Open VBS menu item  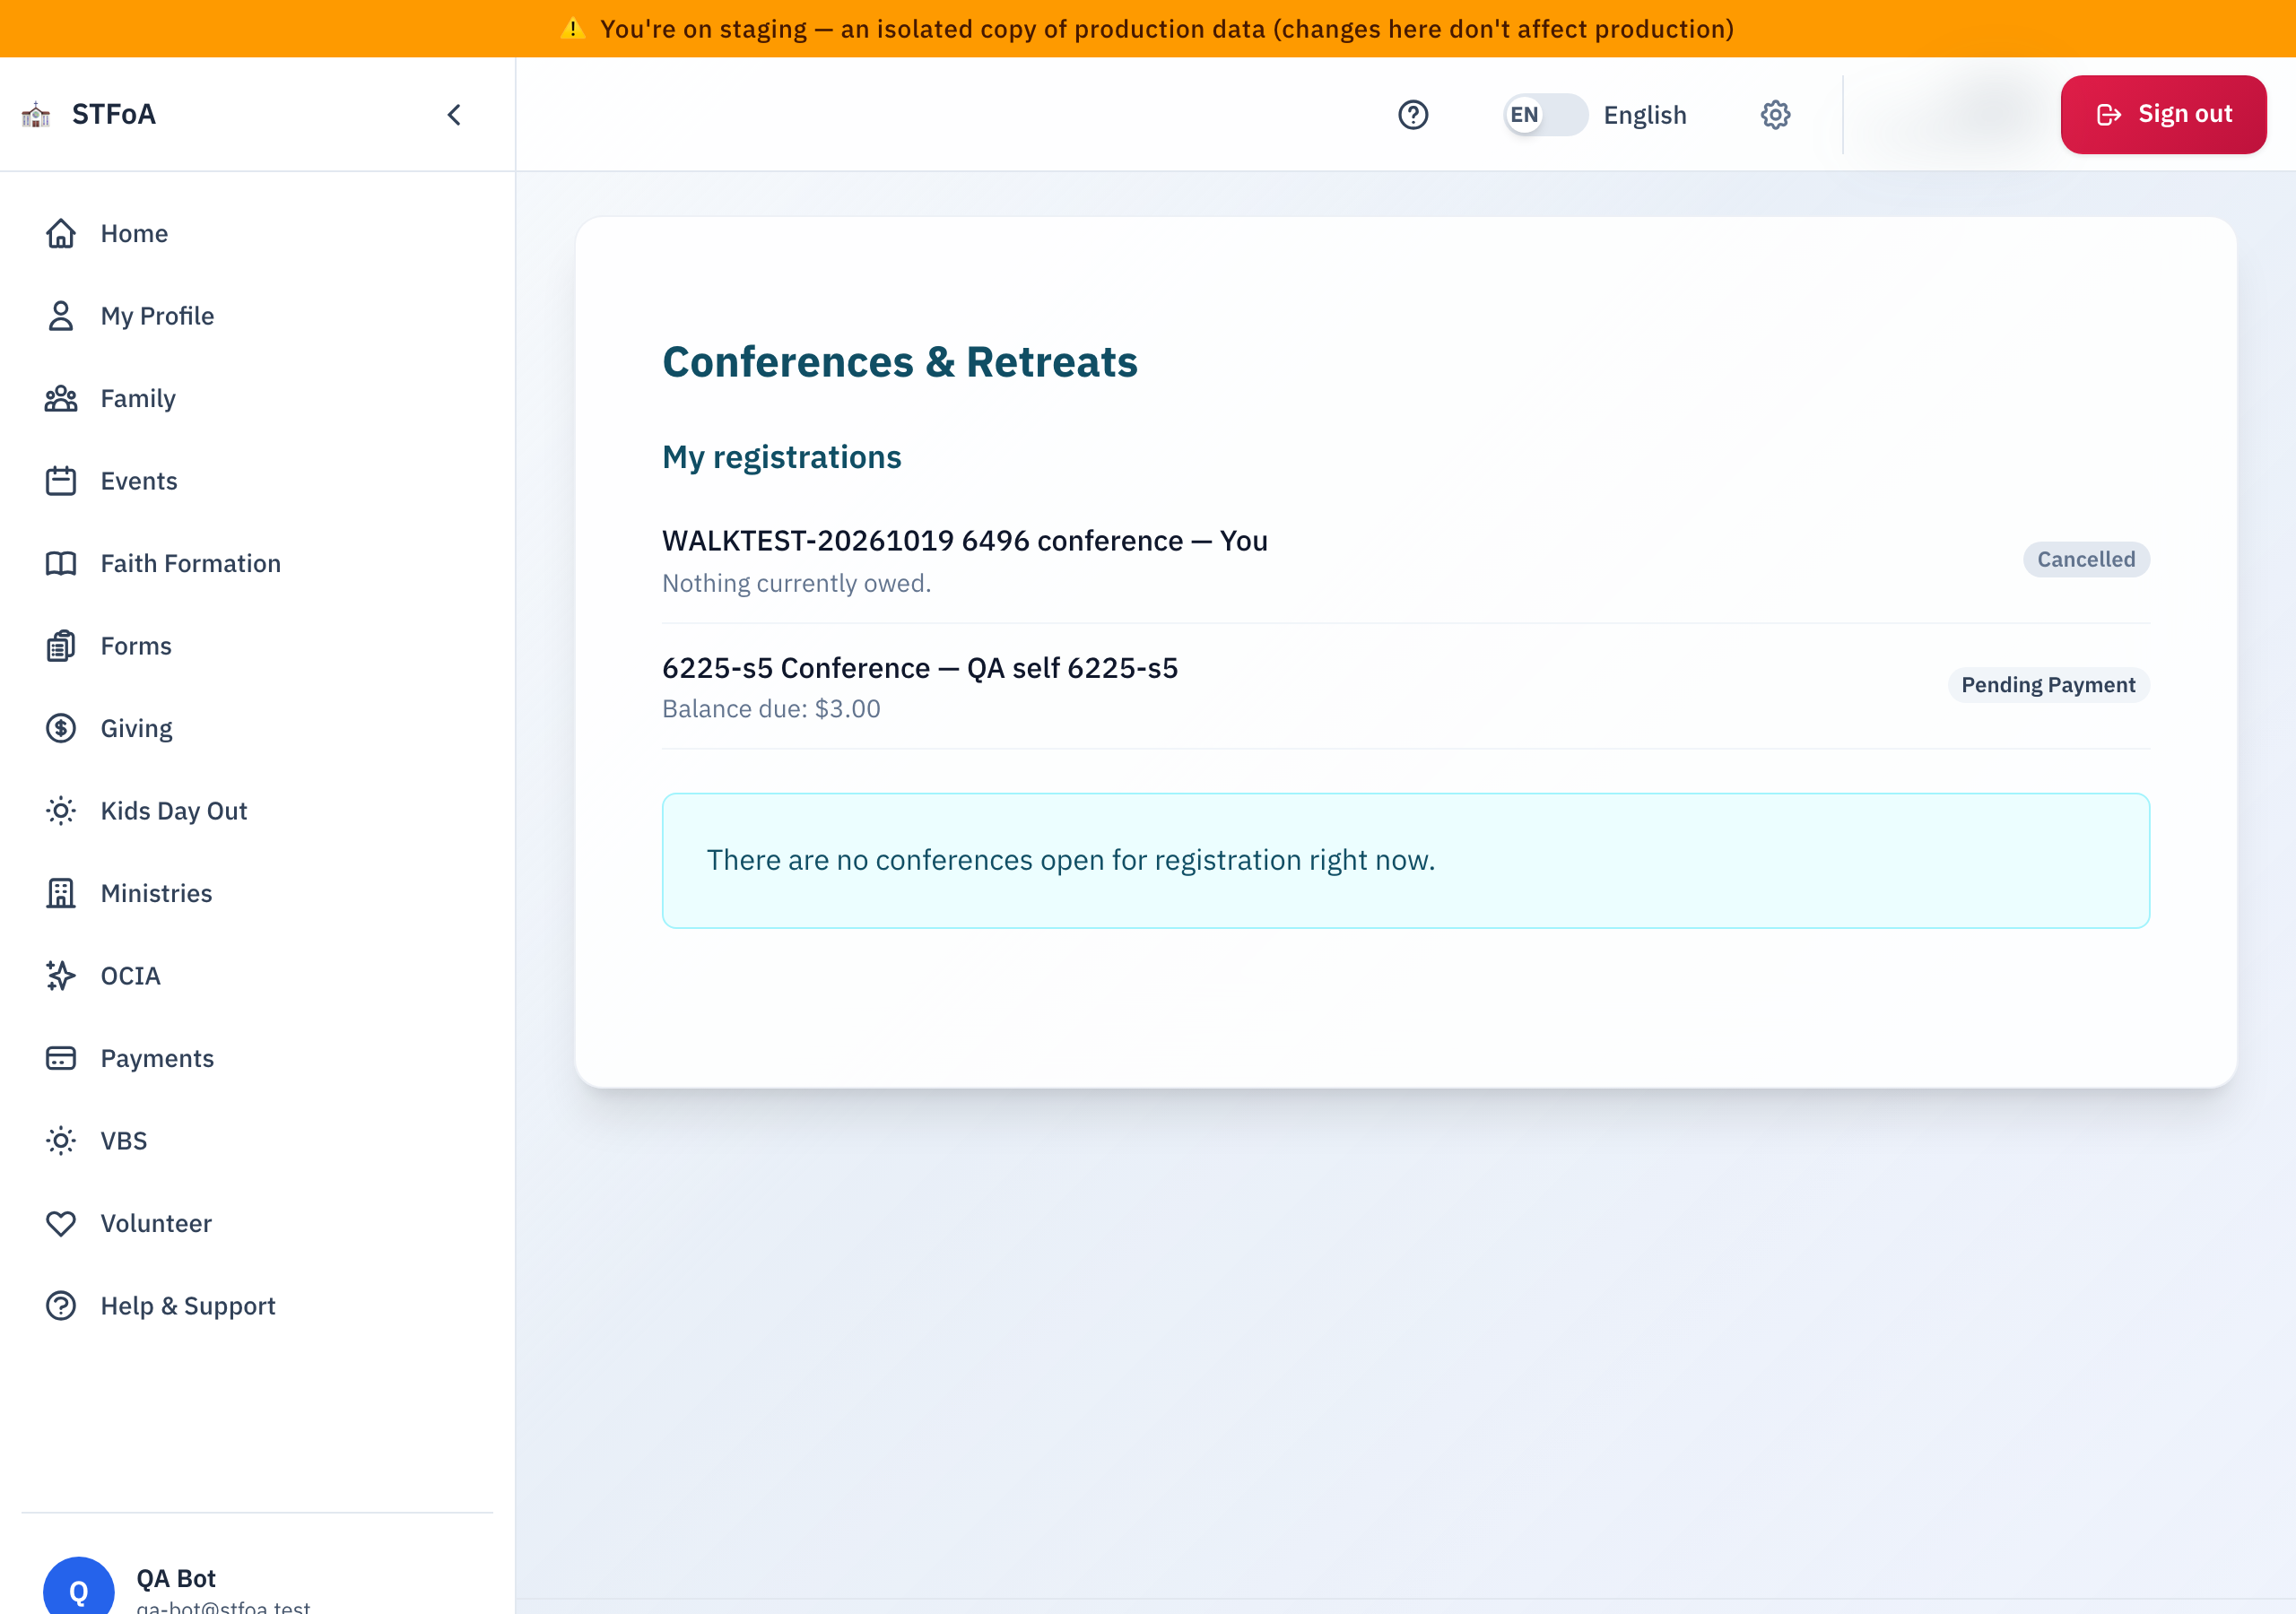click(x=257, y=1141)
